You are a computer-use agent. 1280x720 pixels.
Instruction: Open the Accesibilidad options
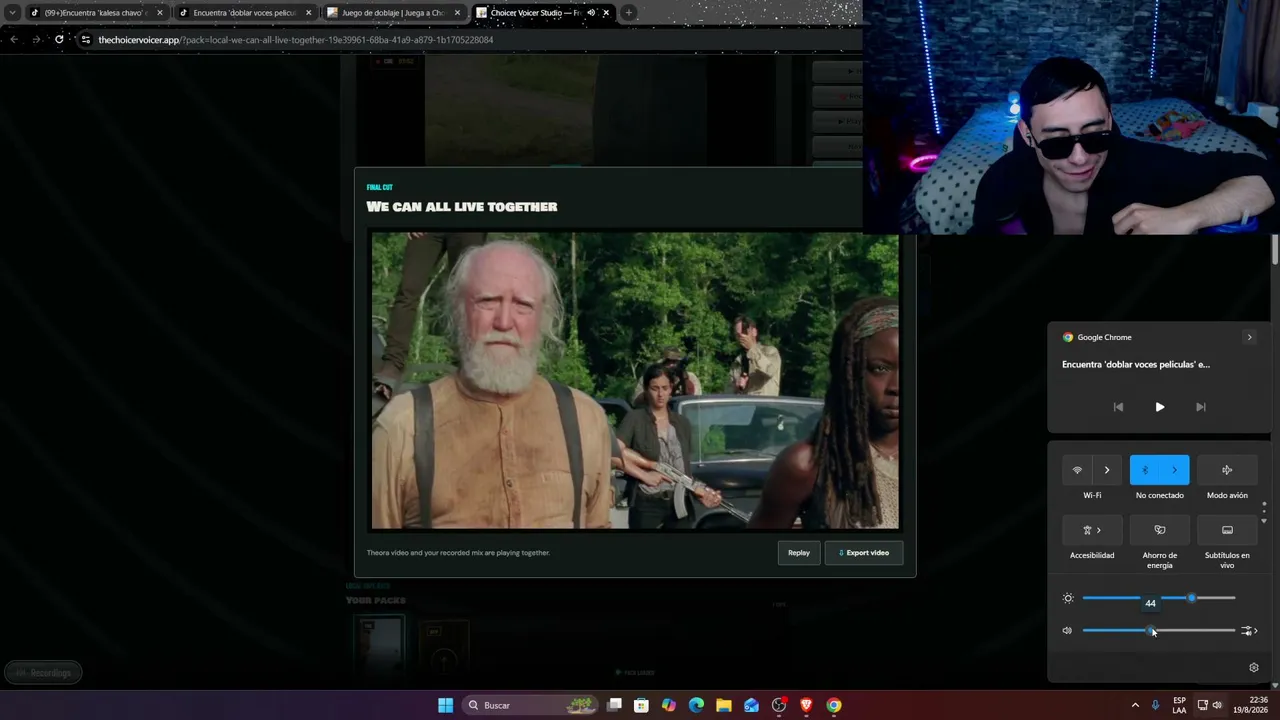[x=1092, y=530]
